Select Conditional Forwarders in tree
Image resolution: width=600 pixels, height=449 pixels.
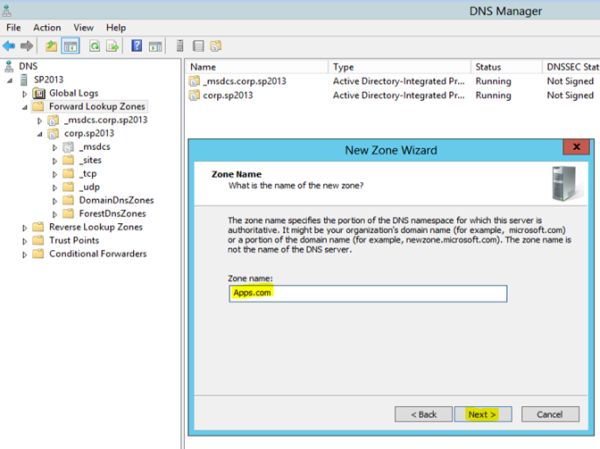point(98,254)
